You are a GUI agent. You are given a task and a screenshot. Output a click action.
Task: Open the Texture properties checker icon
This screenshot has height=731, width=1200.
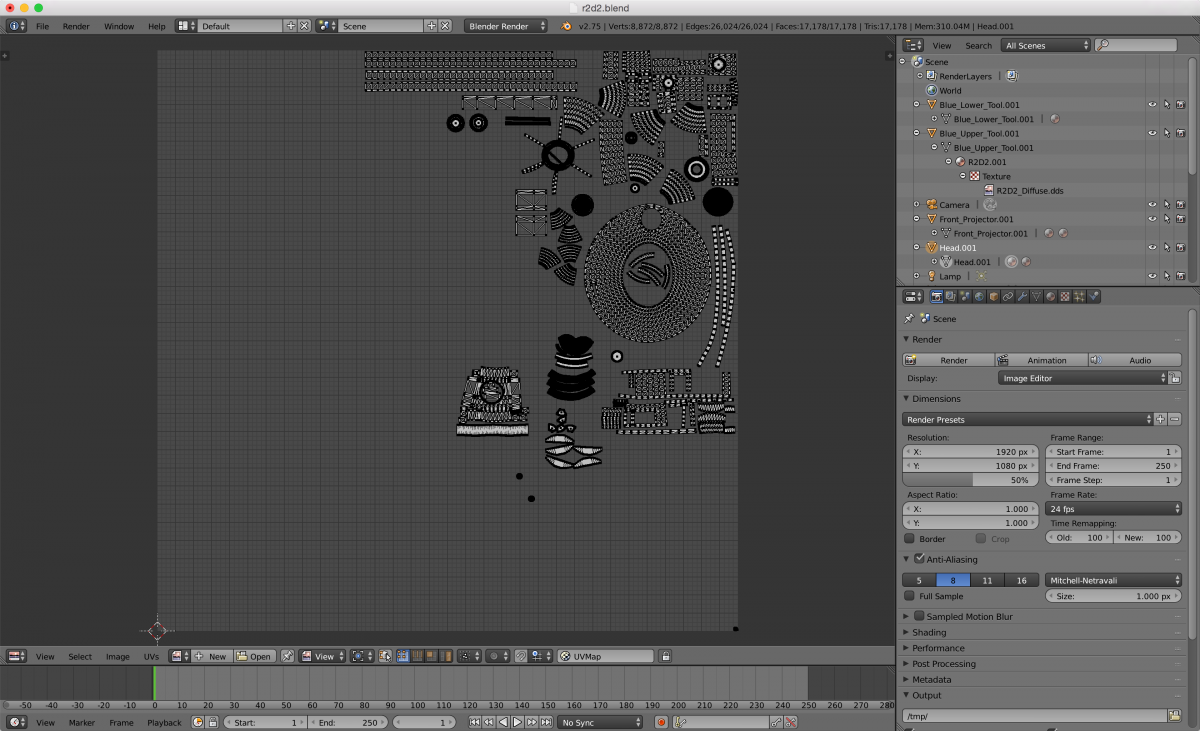click(x=1065, y=296)
